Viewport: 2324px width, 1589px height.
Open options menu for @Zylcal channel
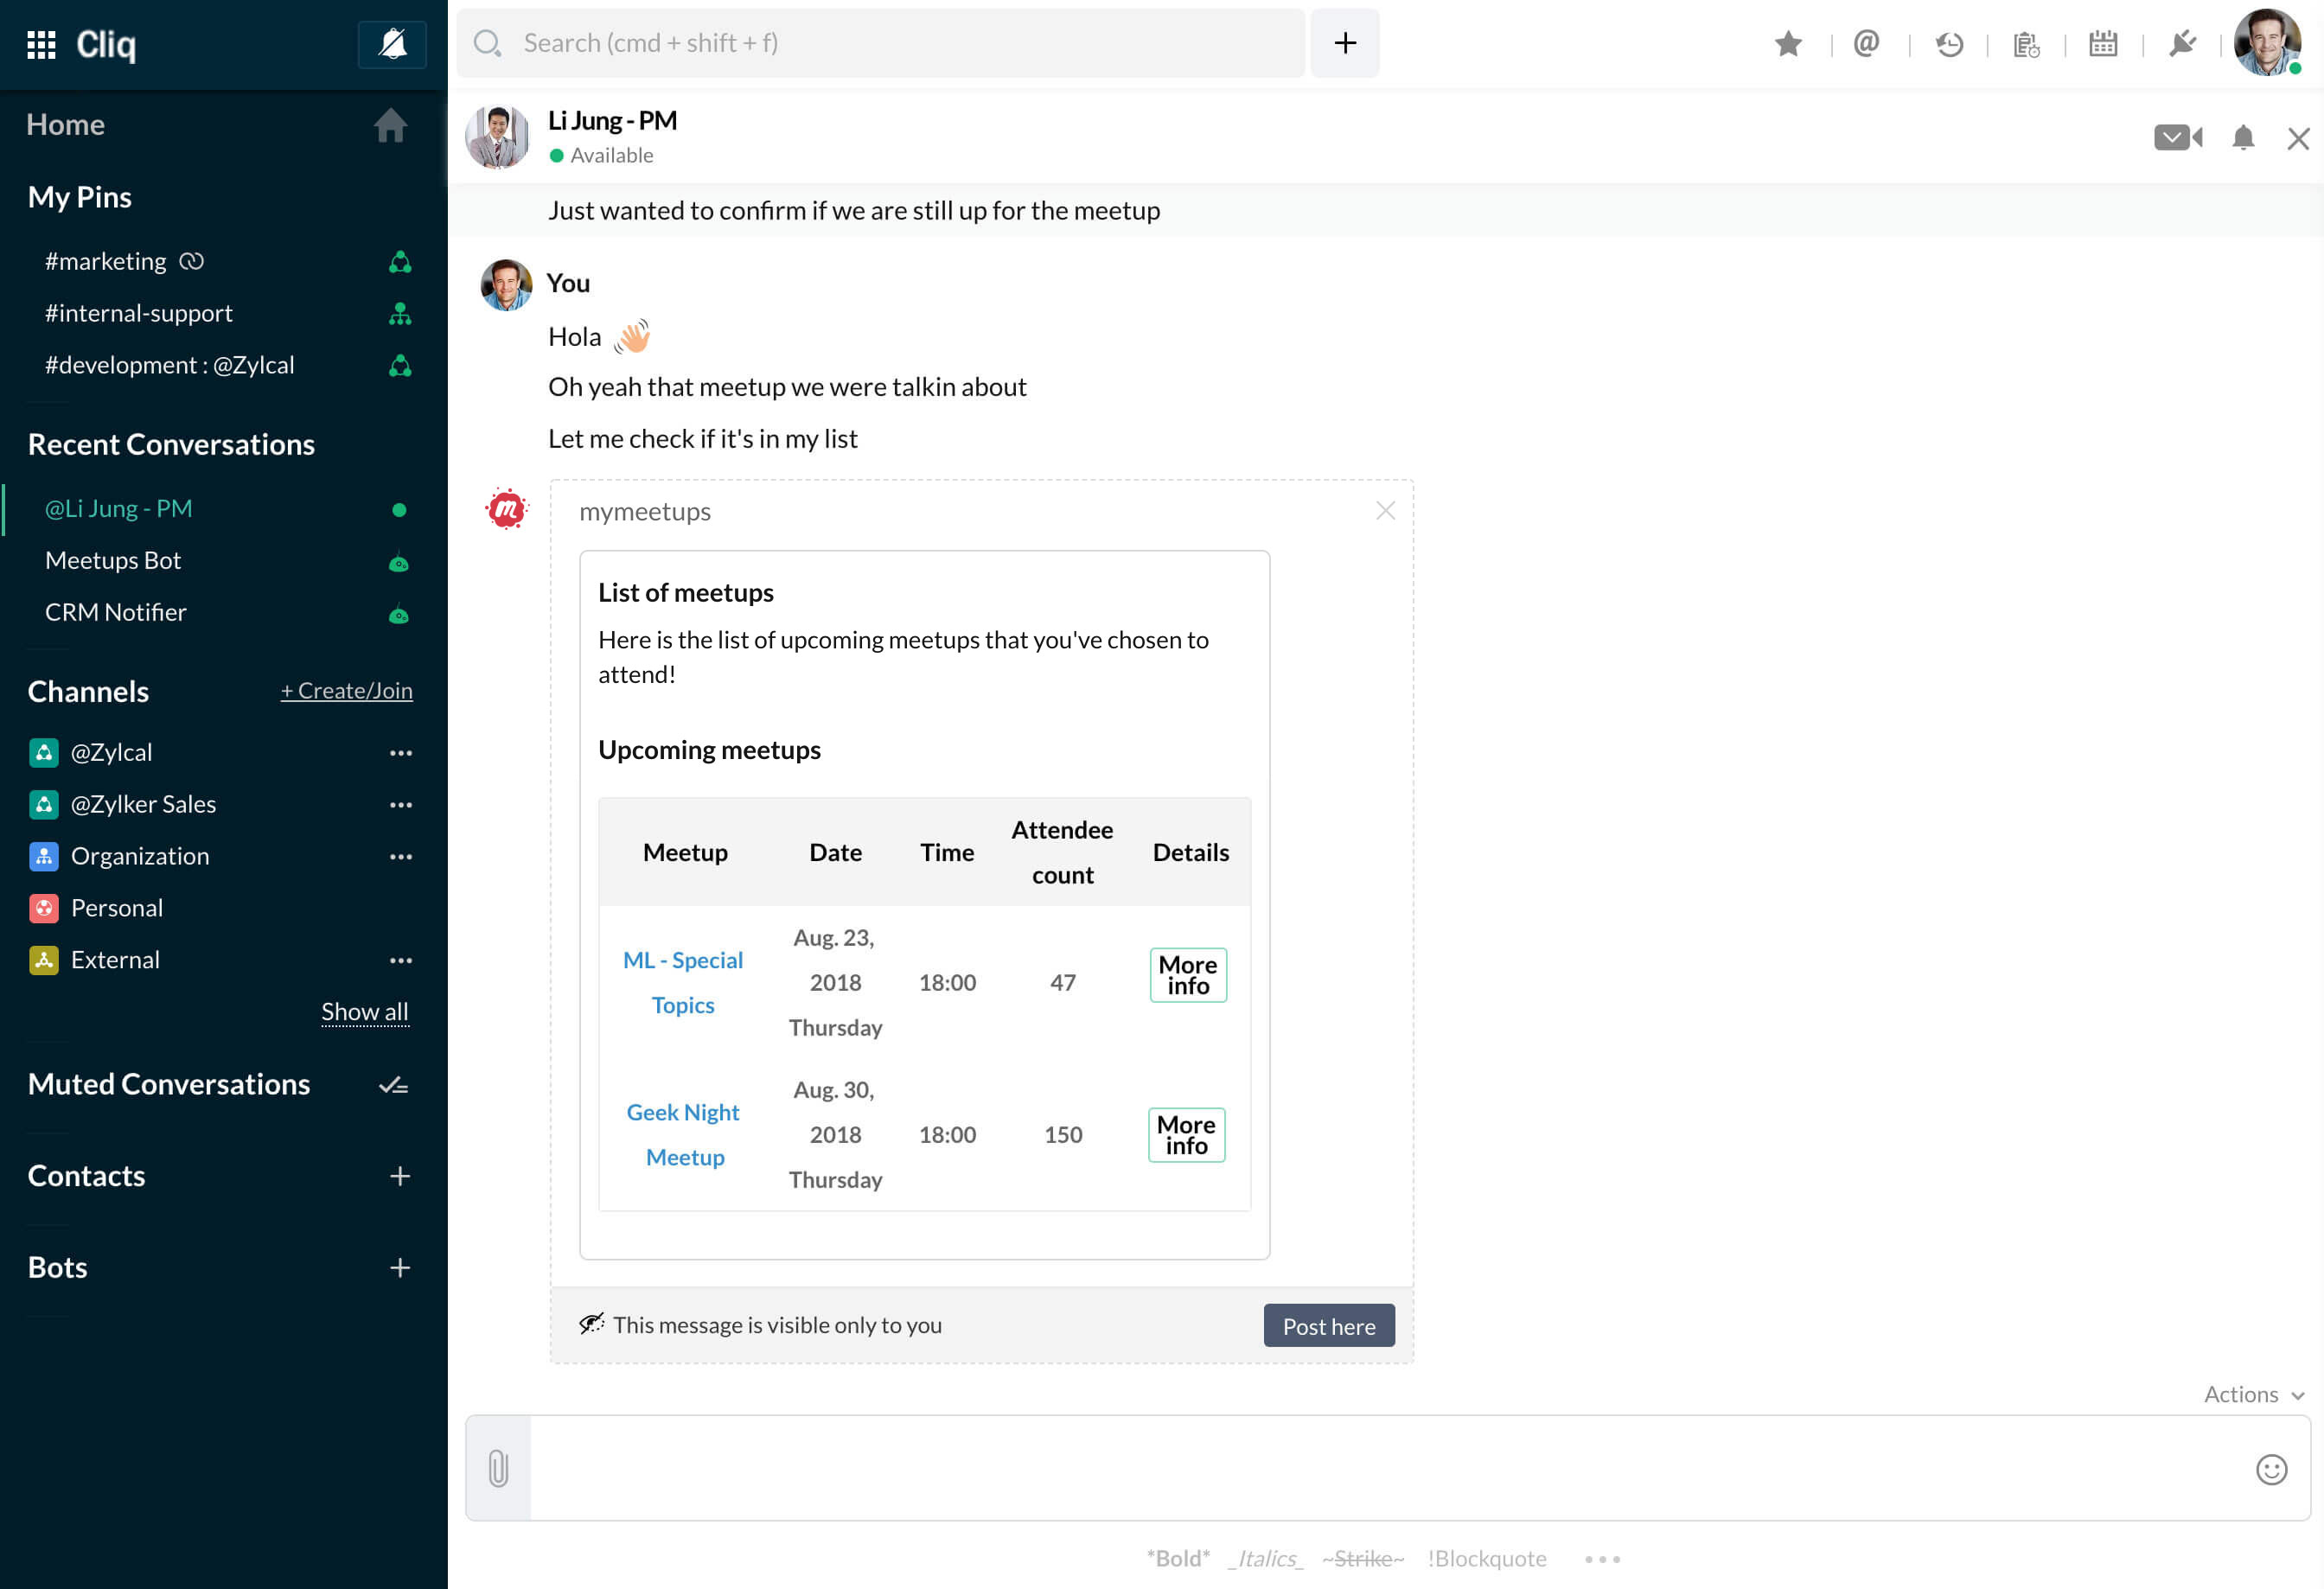[400, 753]
